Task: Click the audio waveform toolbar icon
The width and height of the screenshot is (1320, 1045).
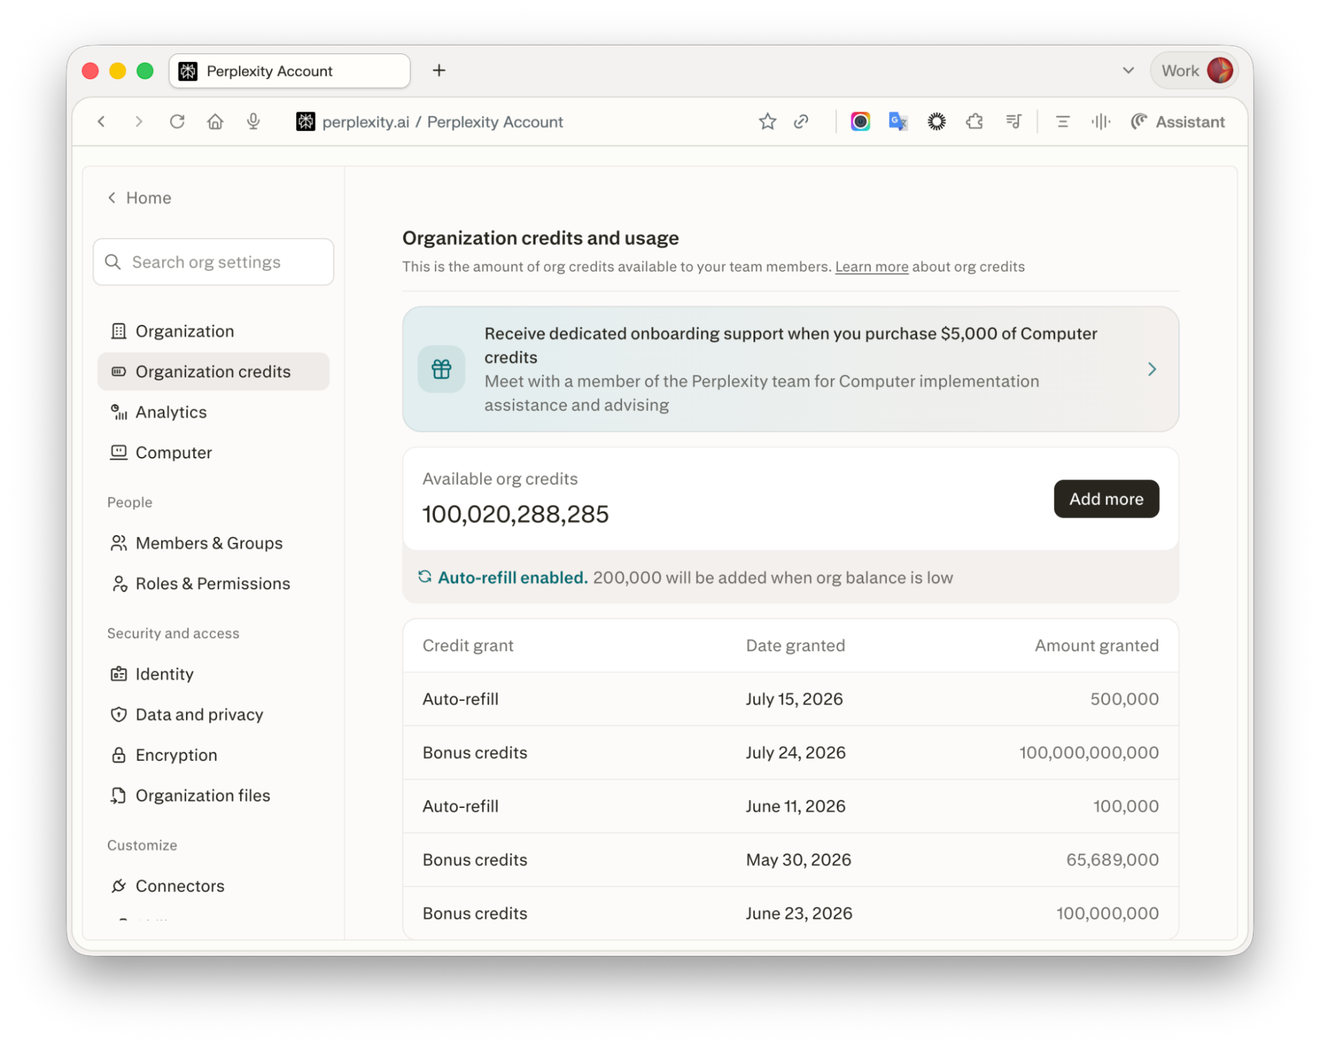Action: click(x=1101, y=122)
